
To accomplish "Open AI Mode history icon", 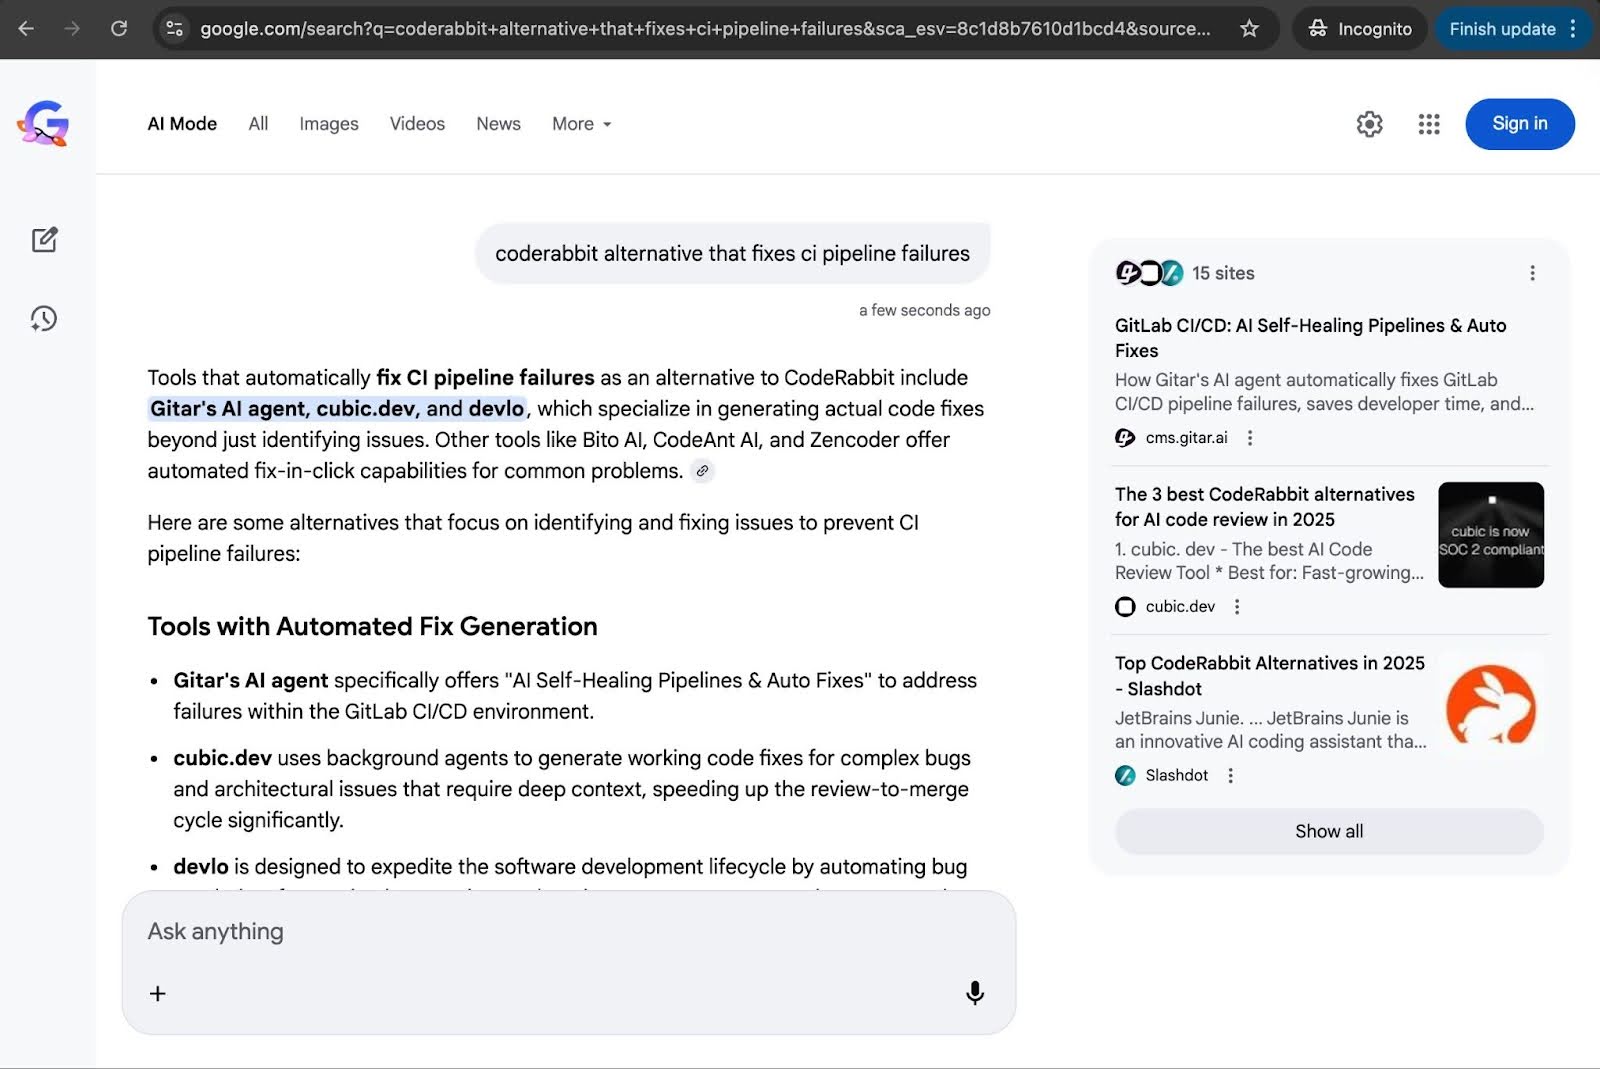I will point(44,319).
